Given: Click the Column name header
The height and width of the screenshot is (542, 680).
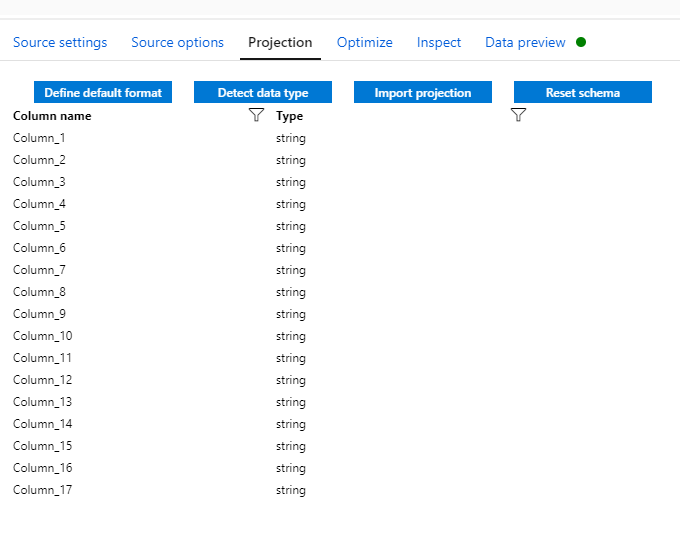Looking at the screenshot, I should [52, 116].
